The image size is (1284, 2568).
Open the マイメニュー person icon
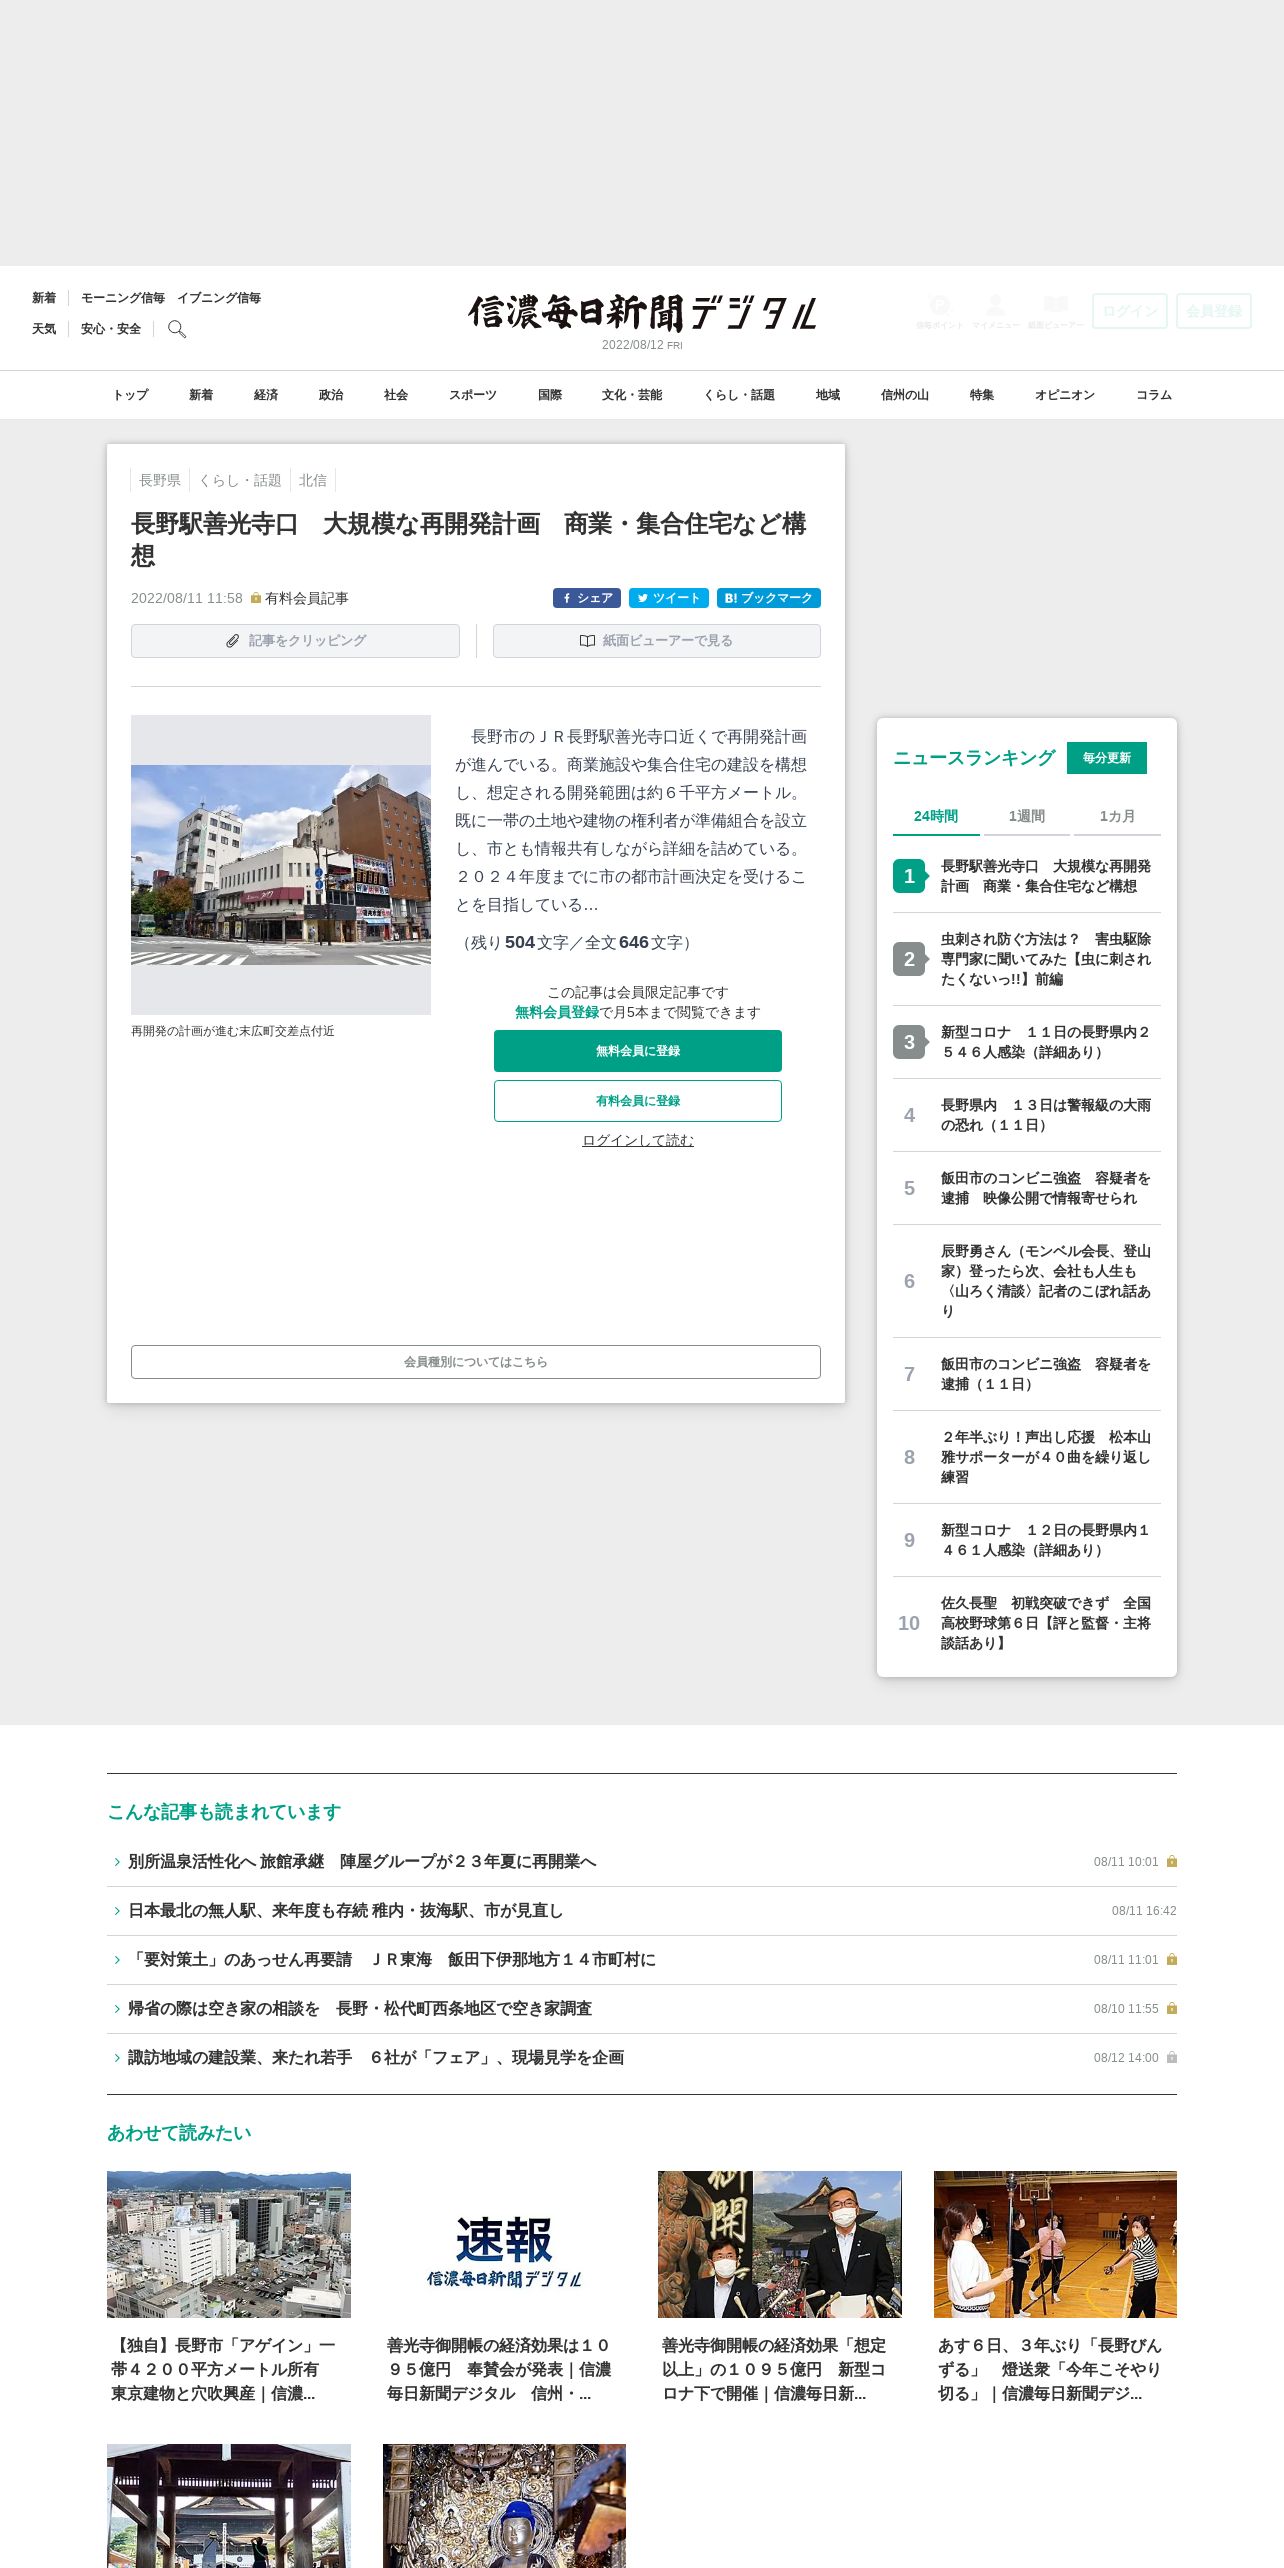click(995, 311)
